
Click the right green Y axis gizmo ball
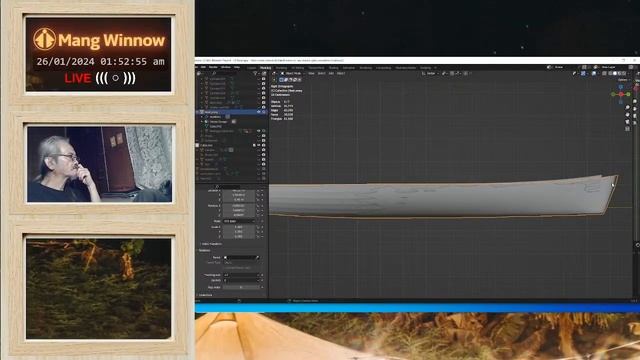pos(628,94)
